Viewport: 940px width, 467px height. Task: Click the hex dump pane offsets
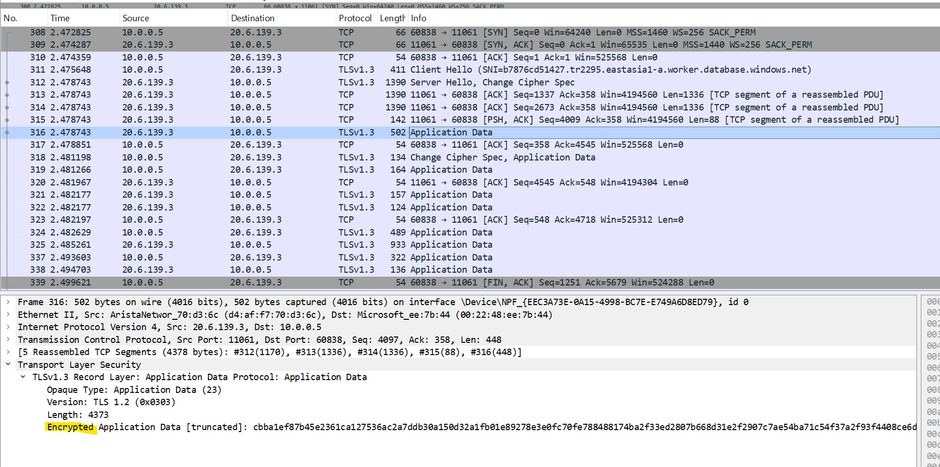[932, 381]
